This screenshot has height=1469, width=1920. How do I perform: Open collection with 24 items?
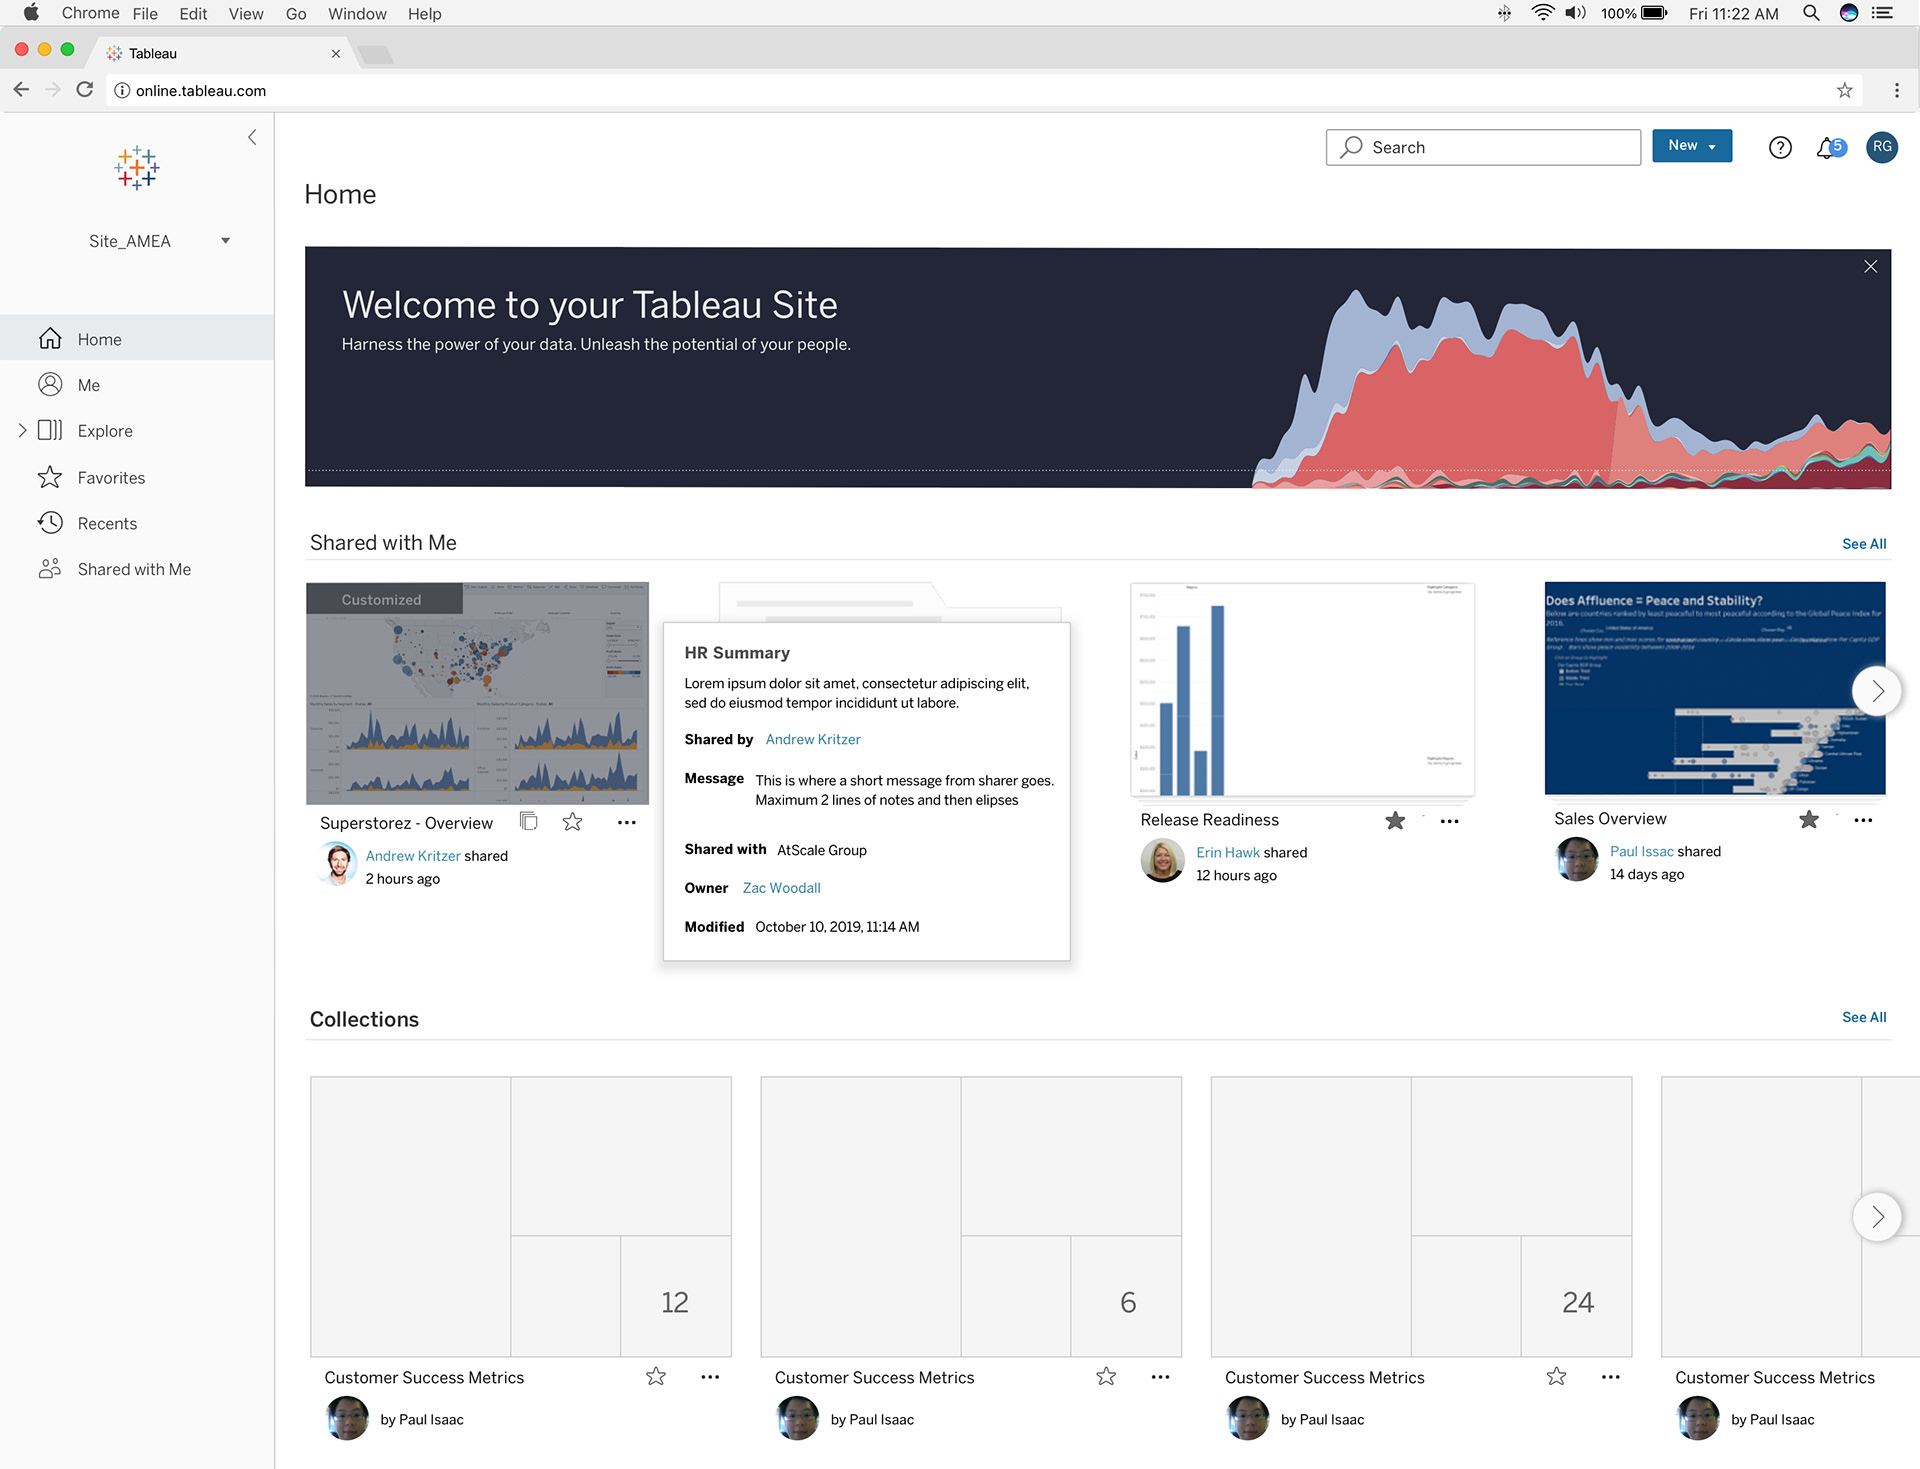1421,1217
